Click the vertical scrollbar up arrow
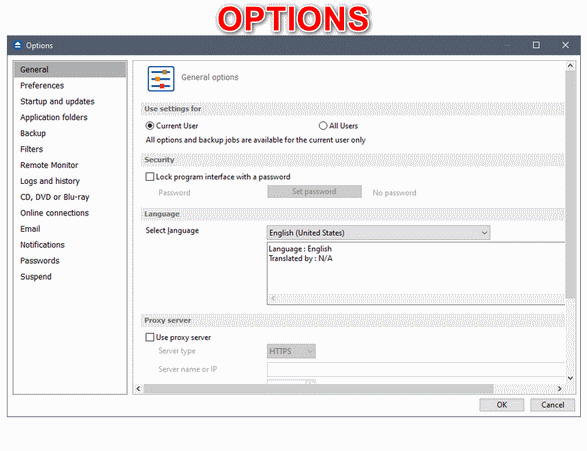587x451 pixels. click(570, 66)
